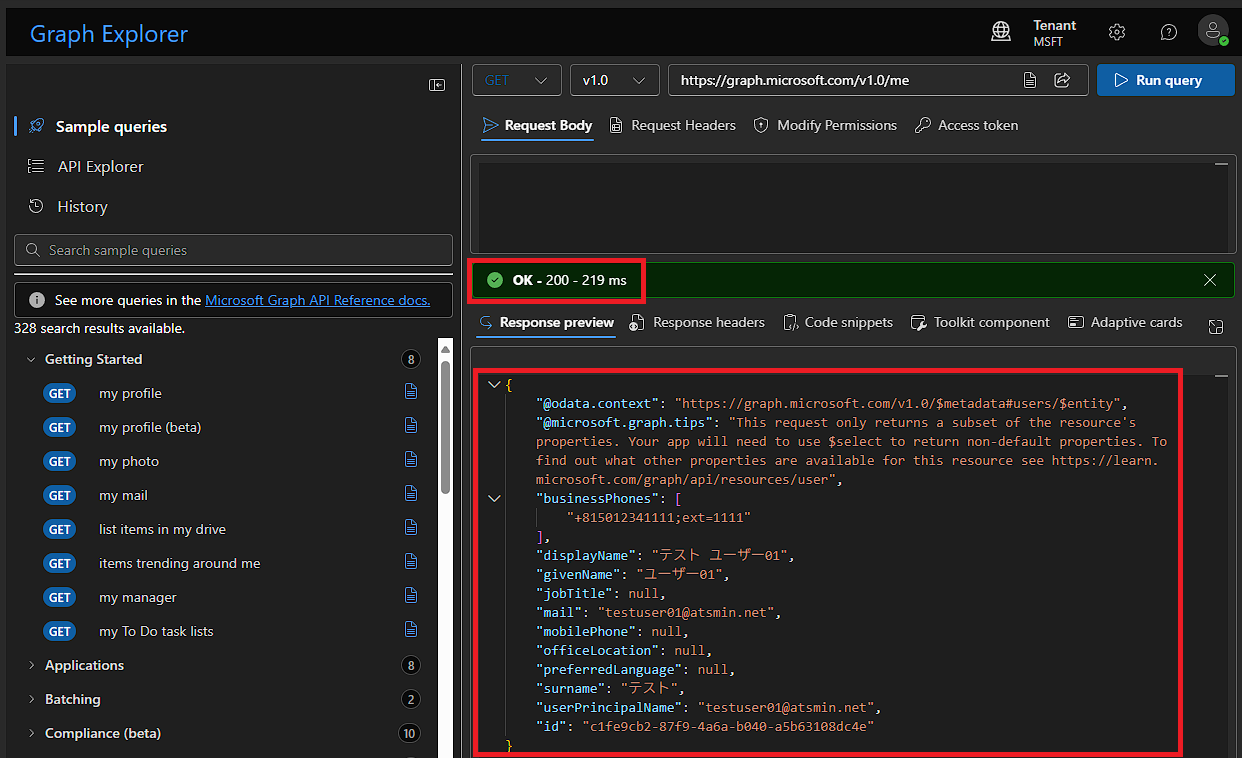This screenshot has width=1242, height=758.
Task: Click the Tenant globe icon
Action: coord(1001,31)
